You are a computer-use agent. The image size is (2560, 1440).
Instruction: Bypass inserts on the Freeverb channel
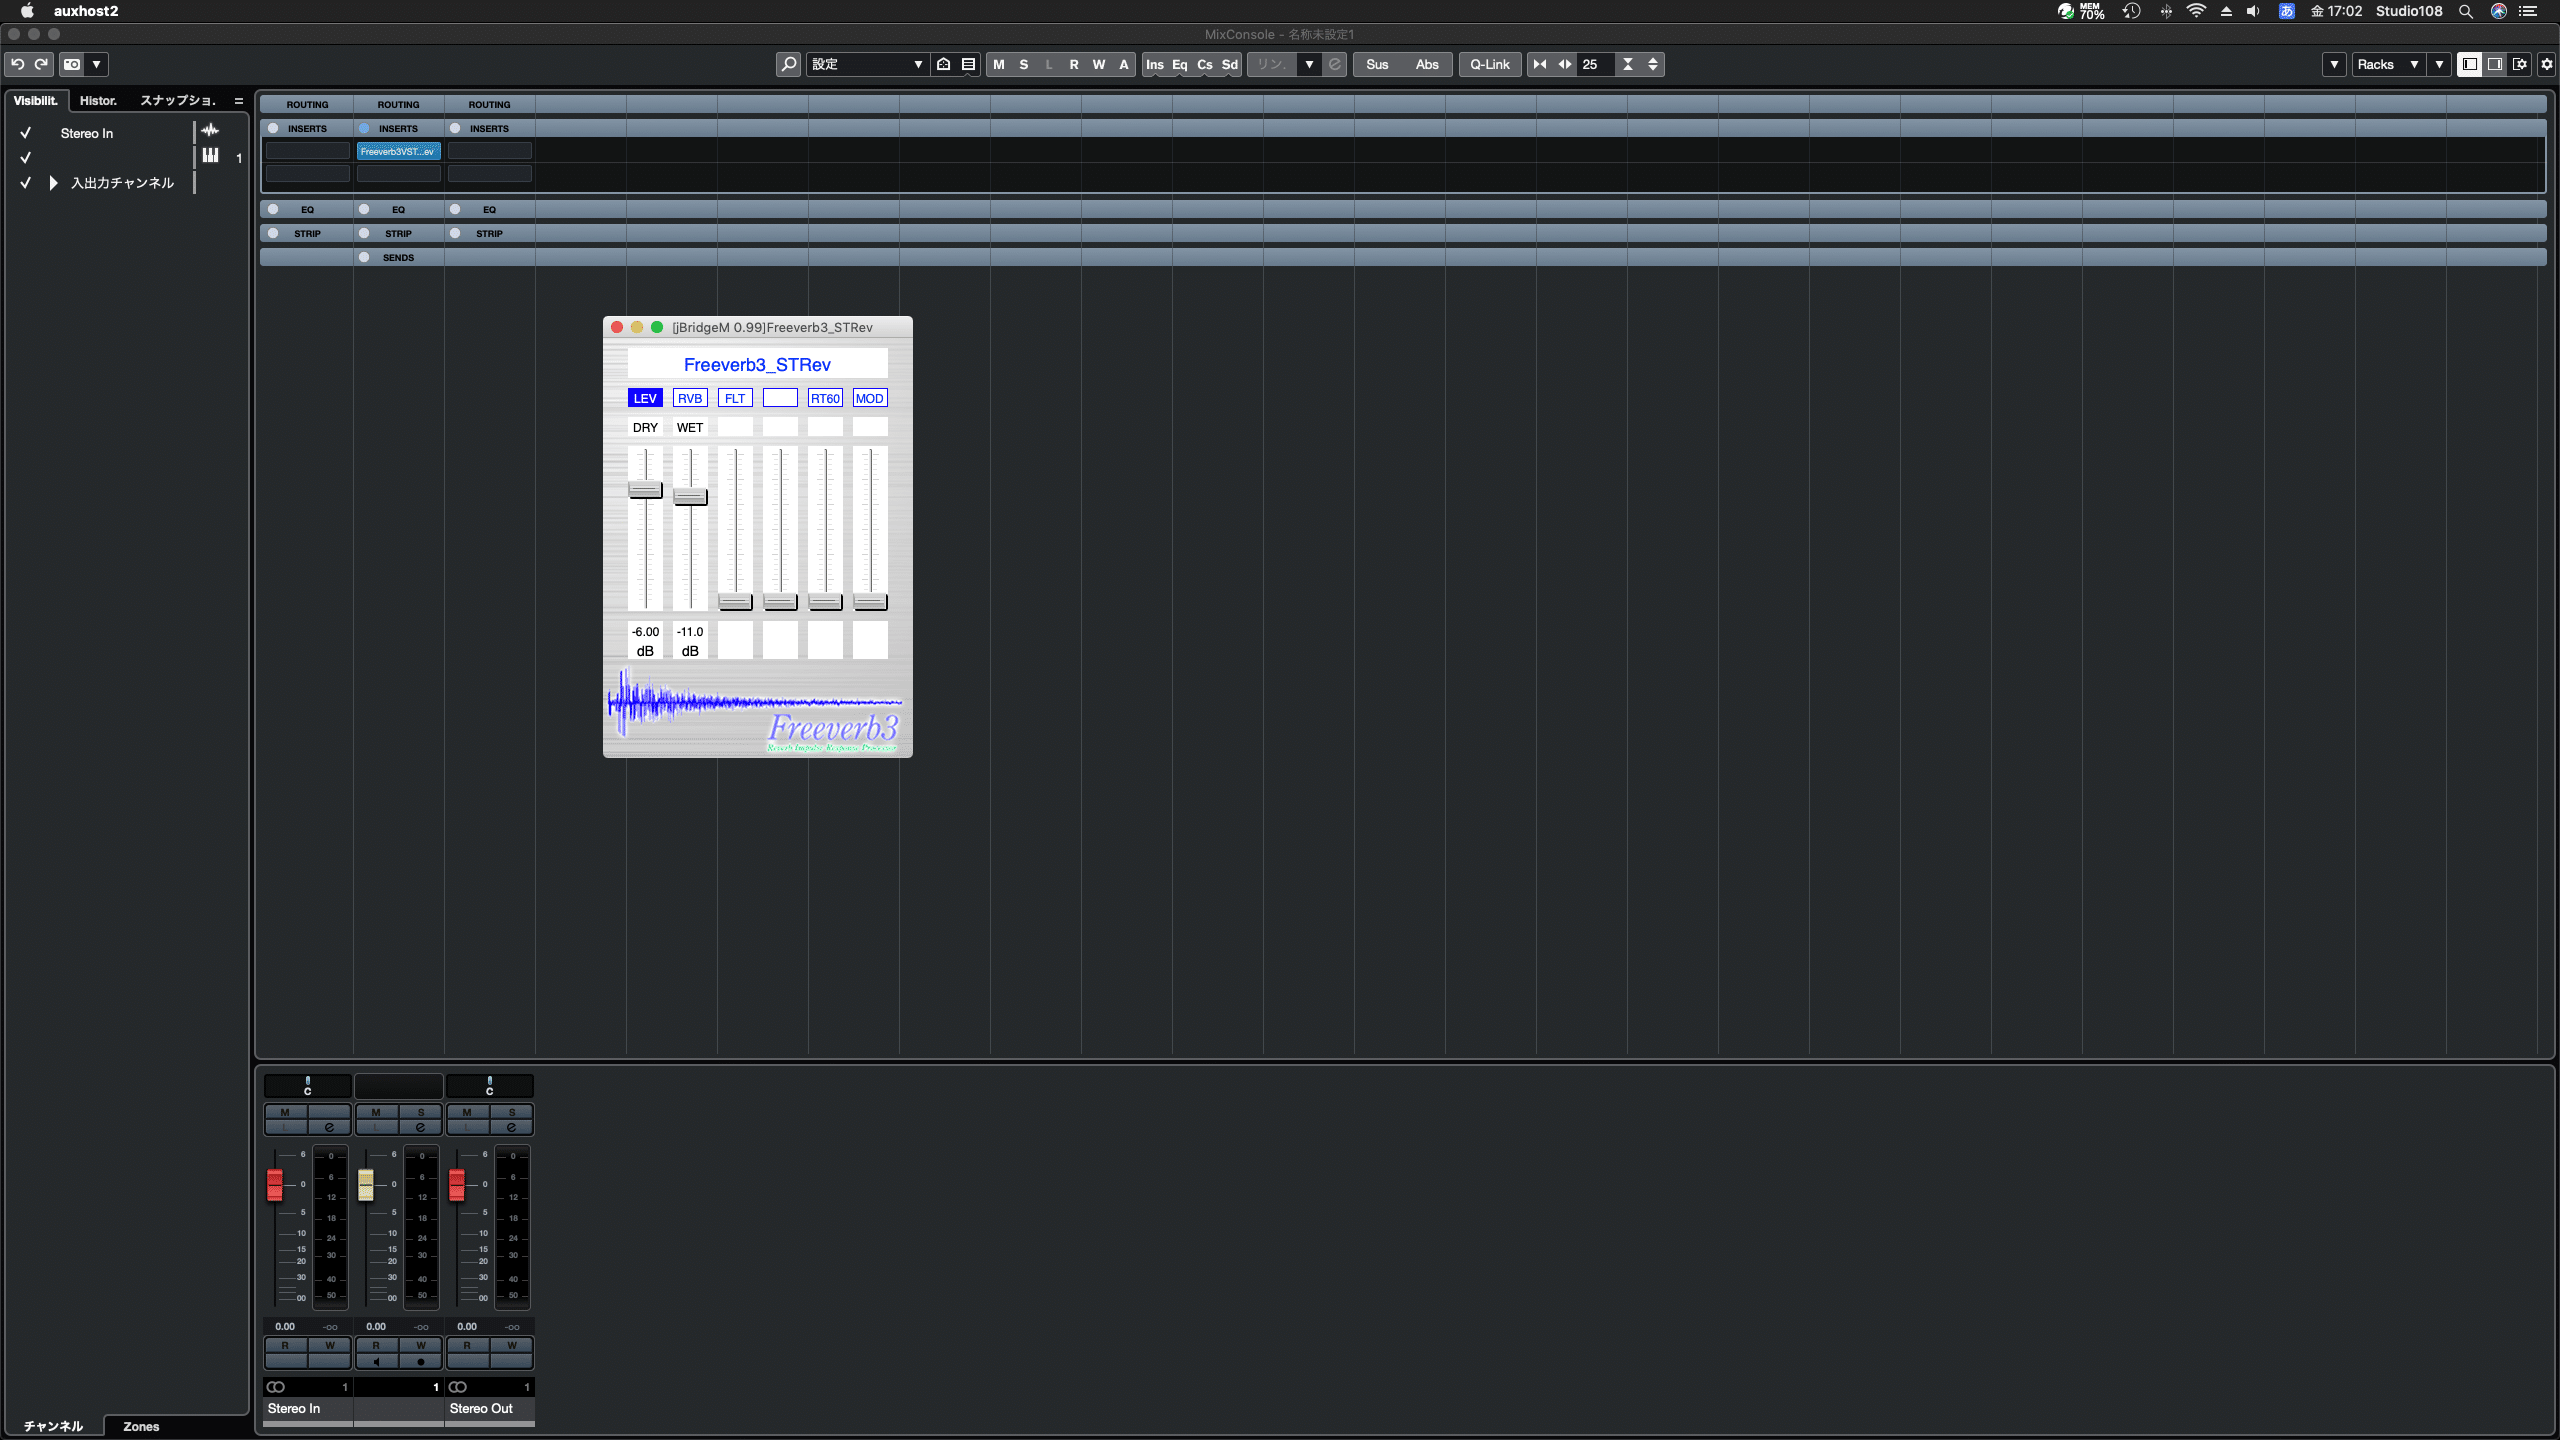(364, 128)
